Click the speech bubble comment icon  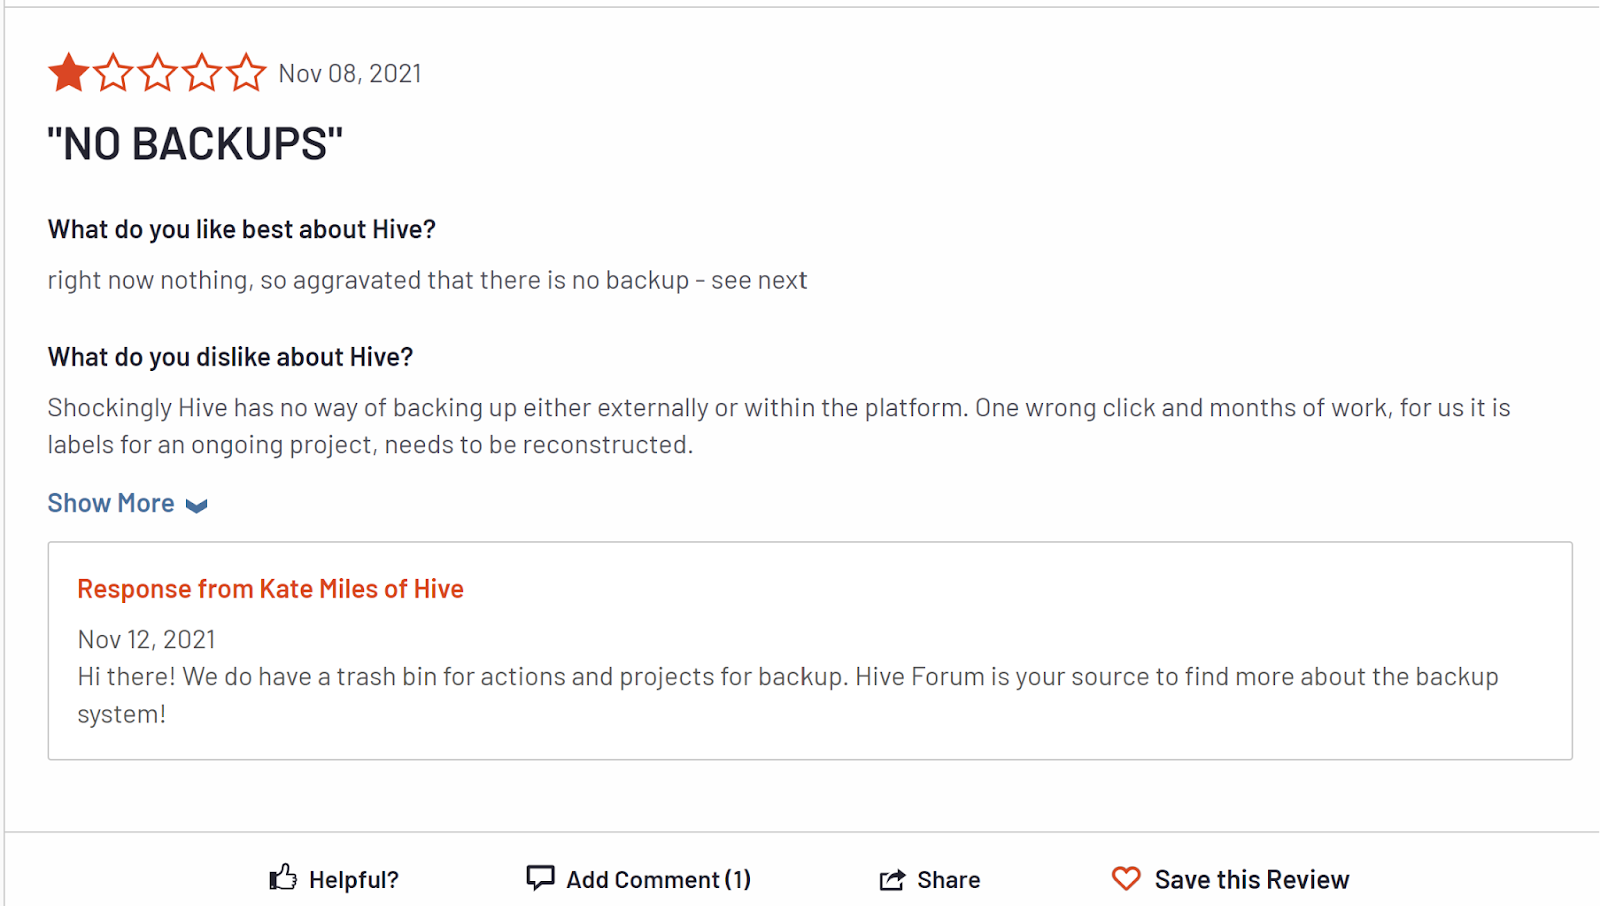(540, 878)
